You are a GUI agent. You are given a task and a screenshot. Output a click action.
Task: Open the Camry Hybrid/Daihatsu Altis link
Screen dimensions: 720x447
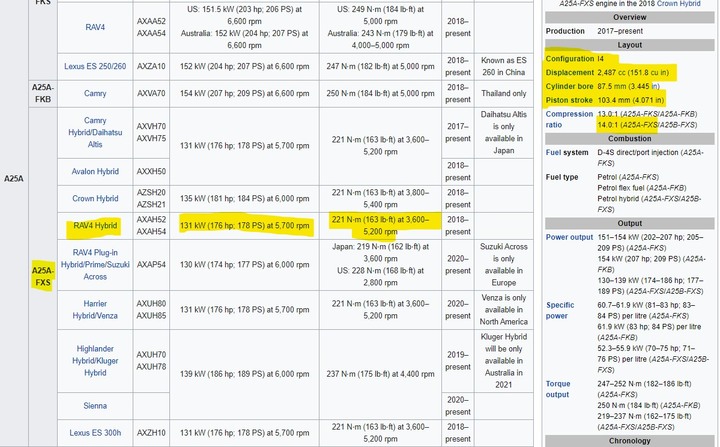[95, 132]
